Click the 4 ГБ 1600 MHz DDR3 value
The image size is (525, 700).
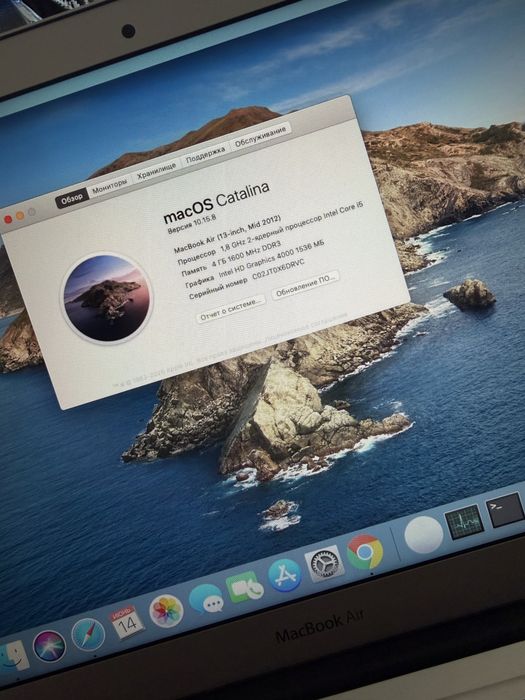coord(246,254)
